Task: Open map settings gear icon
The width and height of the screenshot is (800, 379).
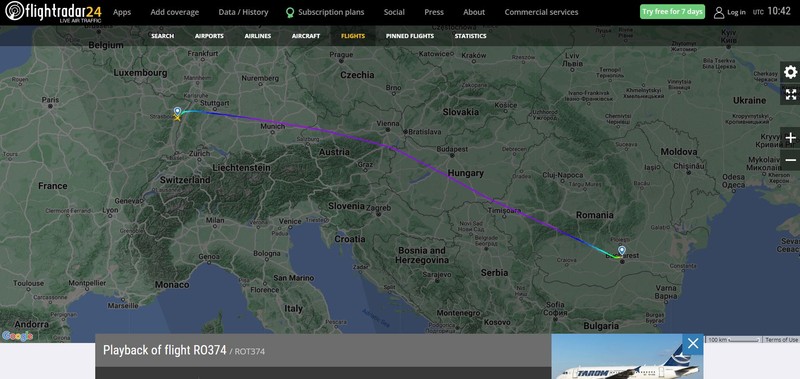Action: pos(790,72)
